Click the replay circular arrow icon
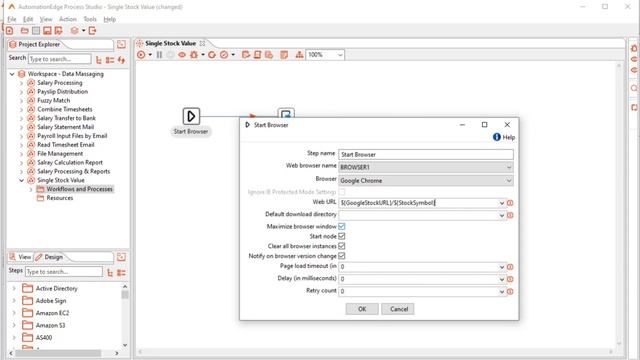This screenshot has height=360, width=640. coord(211,55)
